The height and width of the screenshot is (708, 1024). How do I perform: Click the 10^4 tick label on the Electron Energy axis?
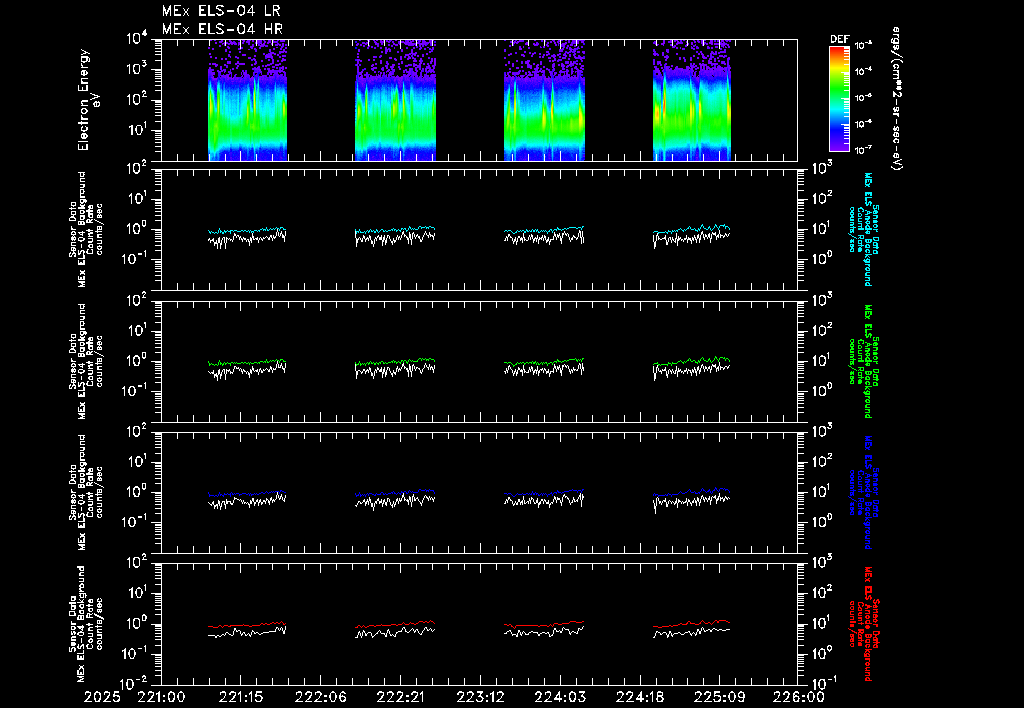[x=137, y=39]
